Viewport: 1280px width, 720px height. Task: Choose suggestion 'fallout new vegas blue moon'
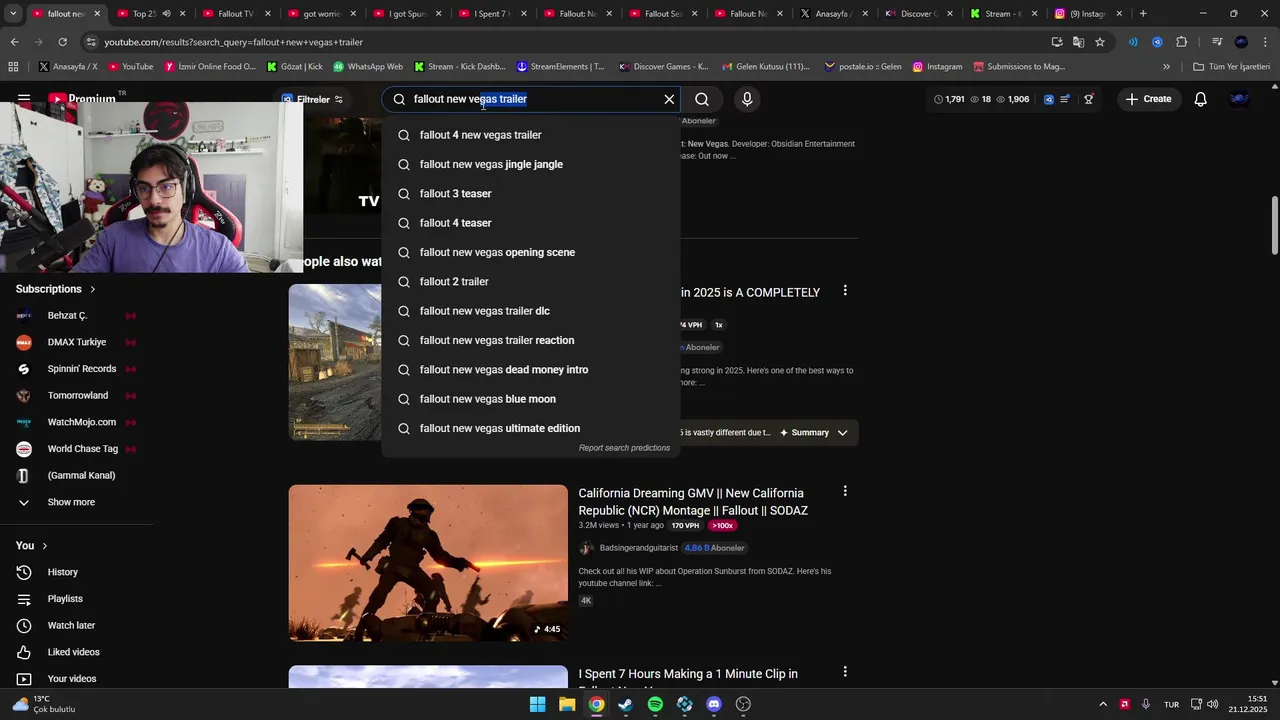tap(530, 399)
